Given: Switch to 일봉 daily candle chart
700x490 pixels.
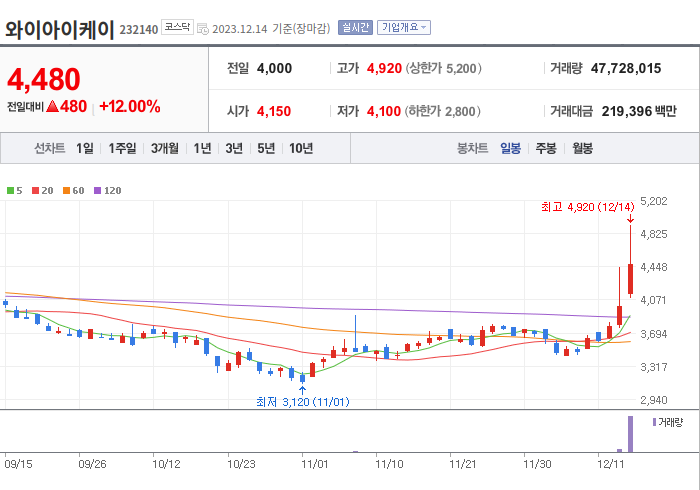Looking at the screenshot, I should click(x=510, y=148).
